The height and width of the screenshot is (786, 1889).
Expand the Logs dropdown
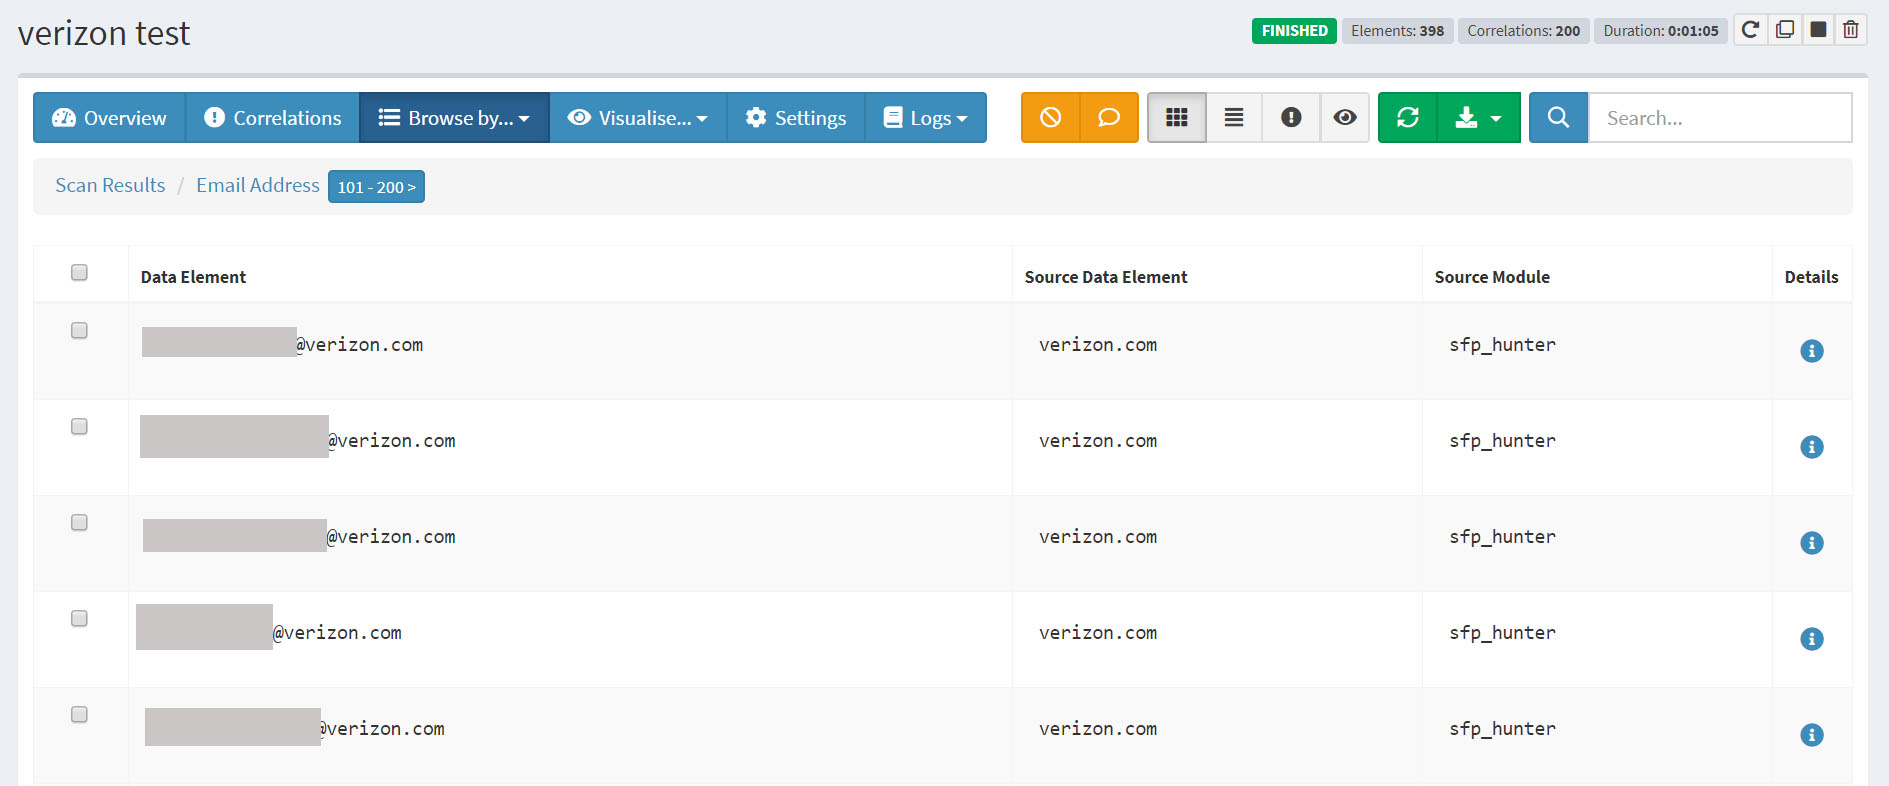click(x=926, y=118)
